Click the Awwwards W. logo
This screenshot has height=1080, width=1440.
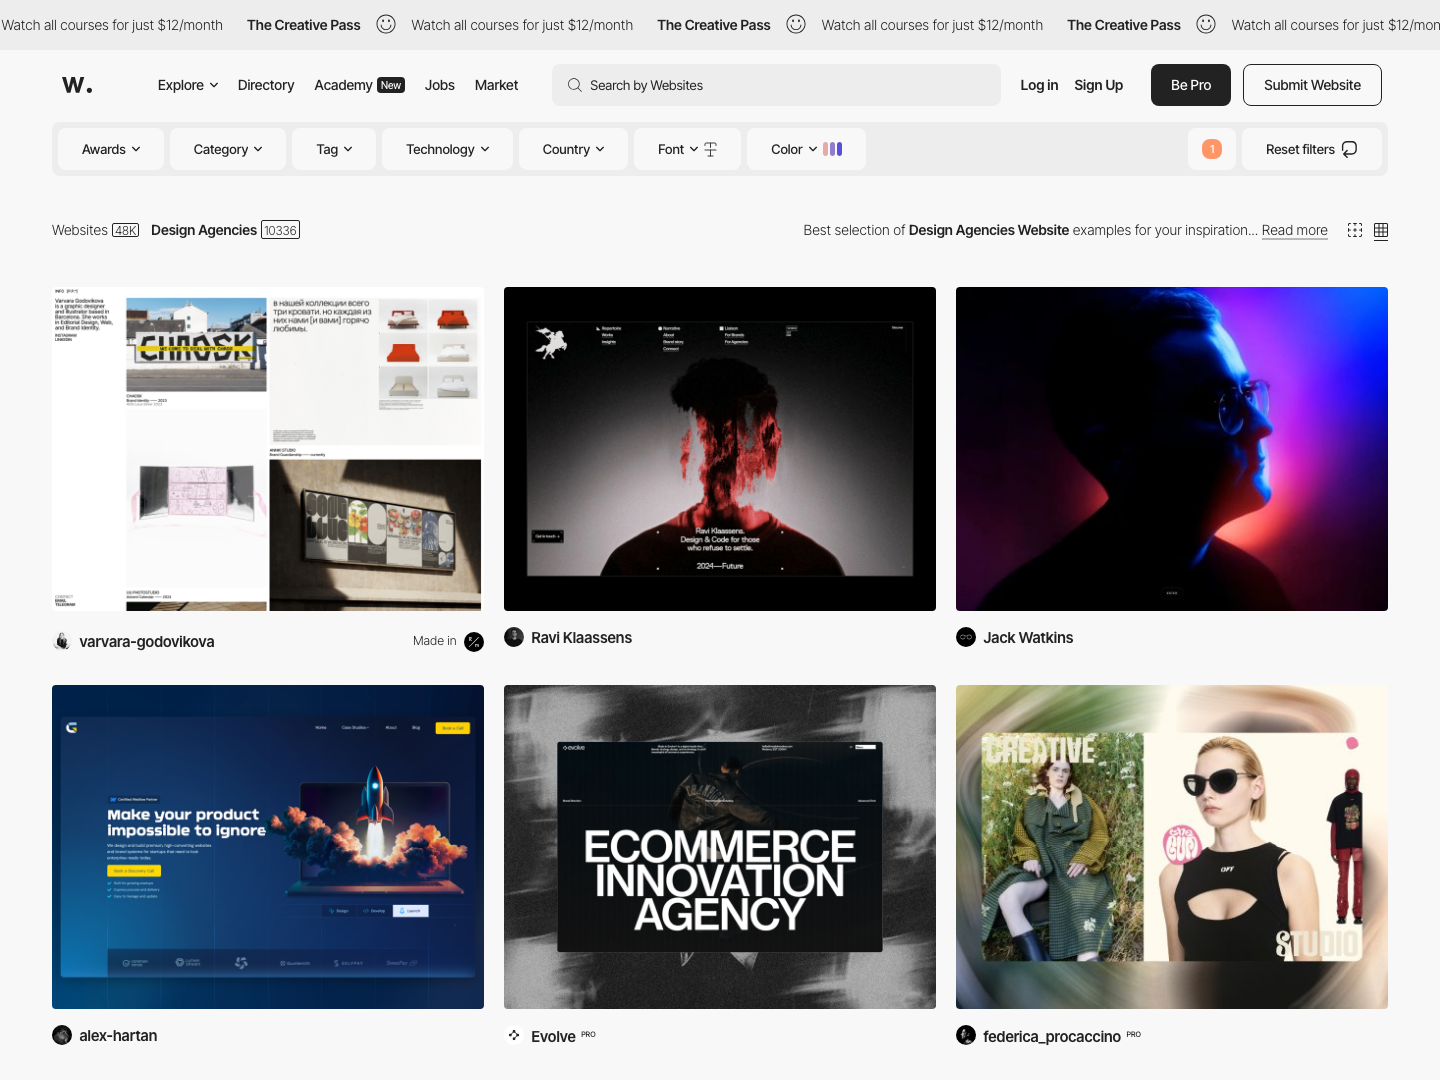point(77,85)
